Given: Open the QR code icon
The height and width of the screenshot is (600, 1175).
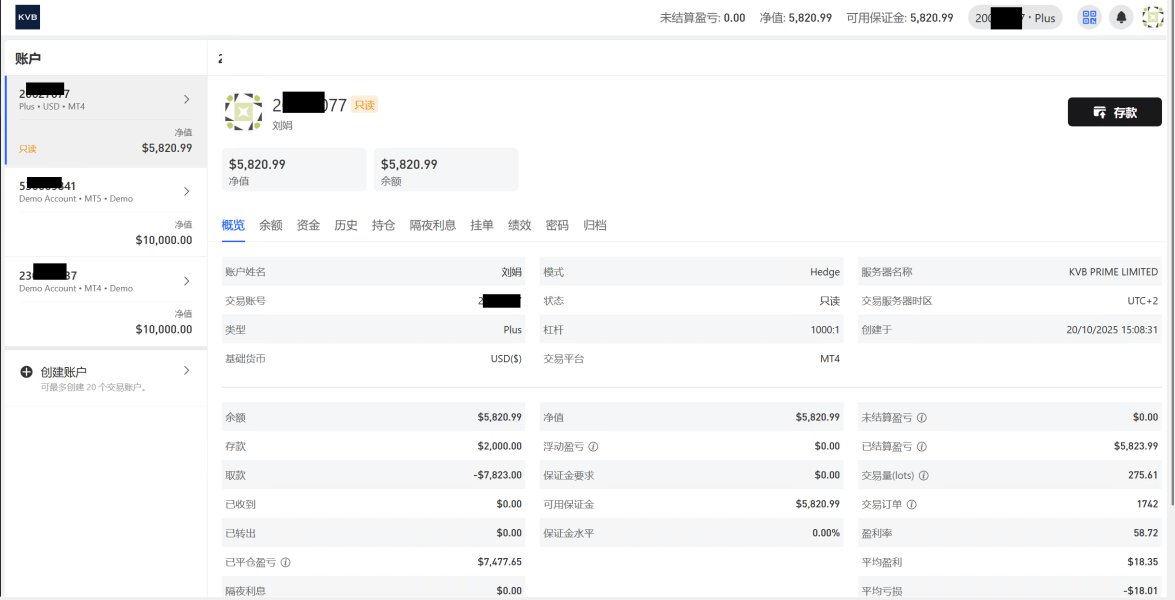Looking at the screenshot, I should pos(1090,17).
